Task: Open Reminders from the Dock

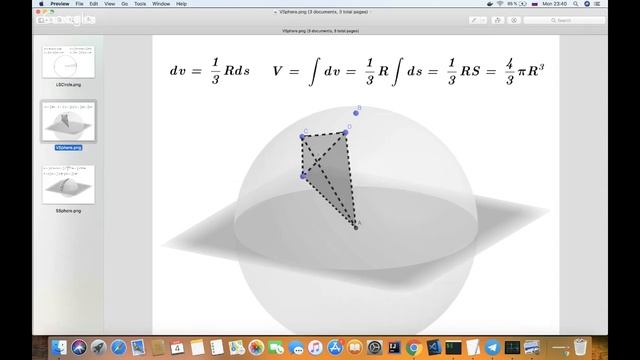Action: click(x=217, y=348)
